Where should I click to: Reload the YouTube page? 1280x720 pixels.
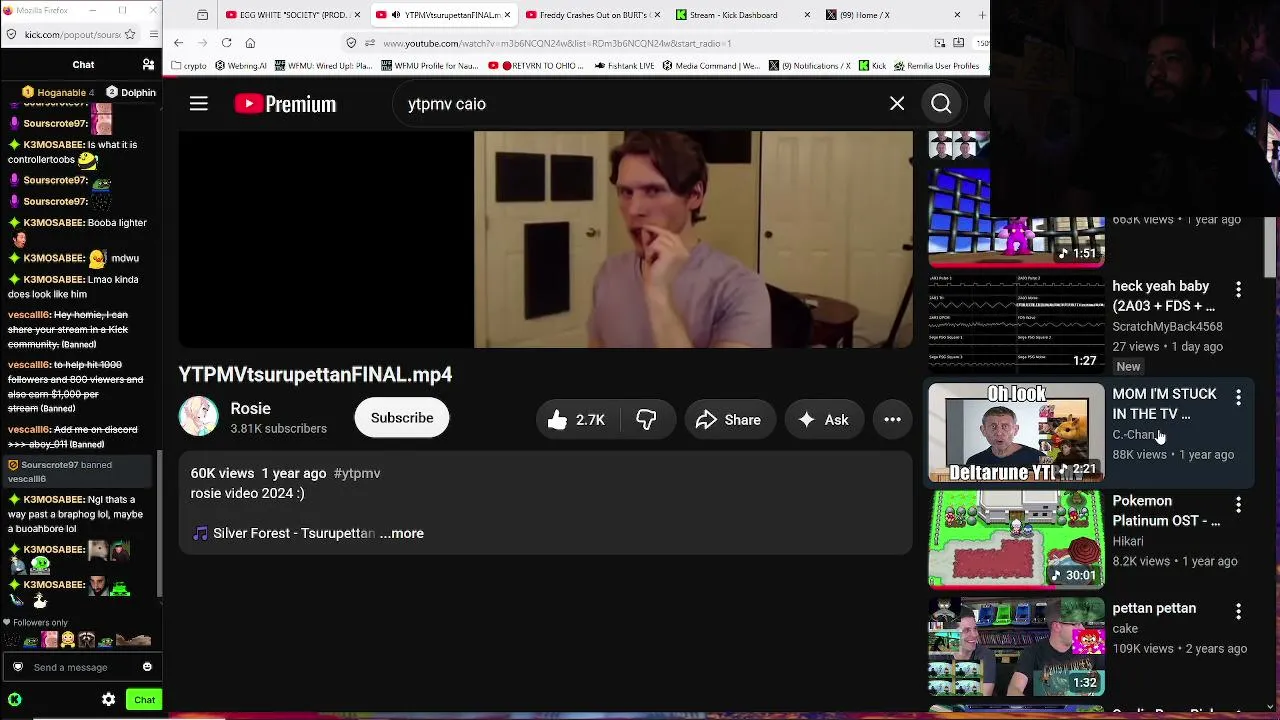226,43
